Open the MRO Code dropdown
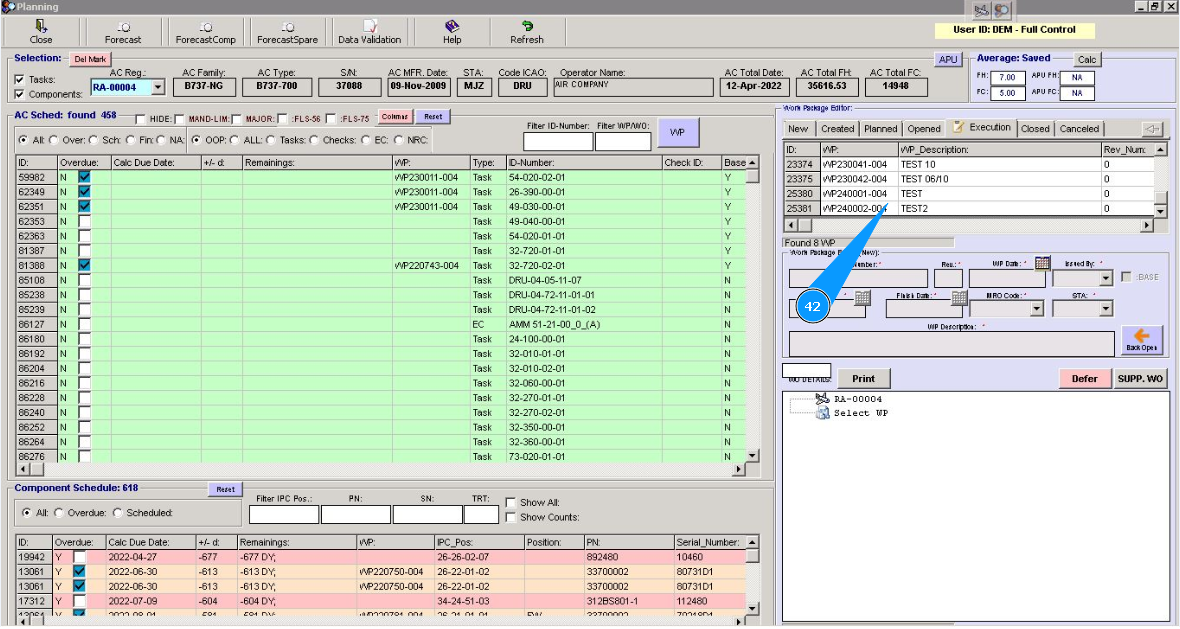 pos(1036,309)
